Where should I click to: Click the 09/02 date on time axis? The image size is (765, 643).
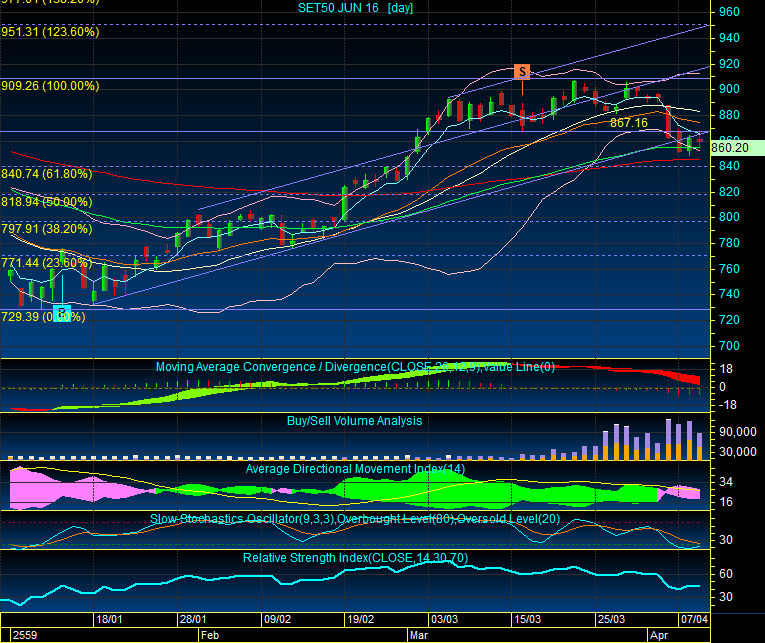(278, 619)
